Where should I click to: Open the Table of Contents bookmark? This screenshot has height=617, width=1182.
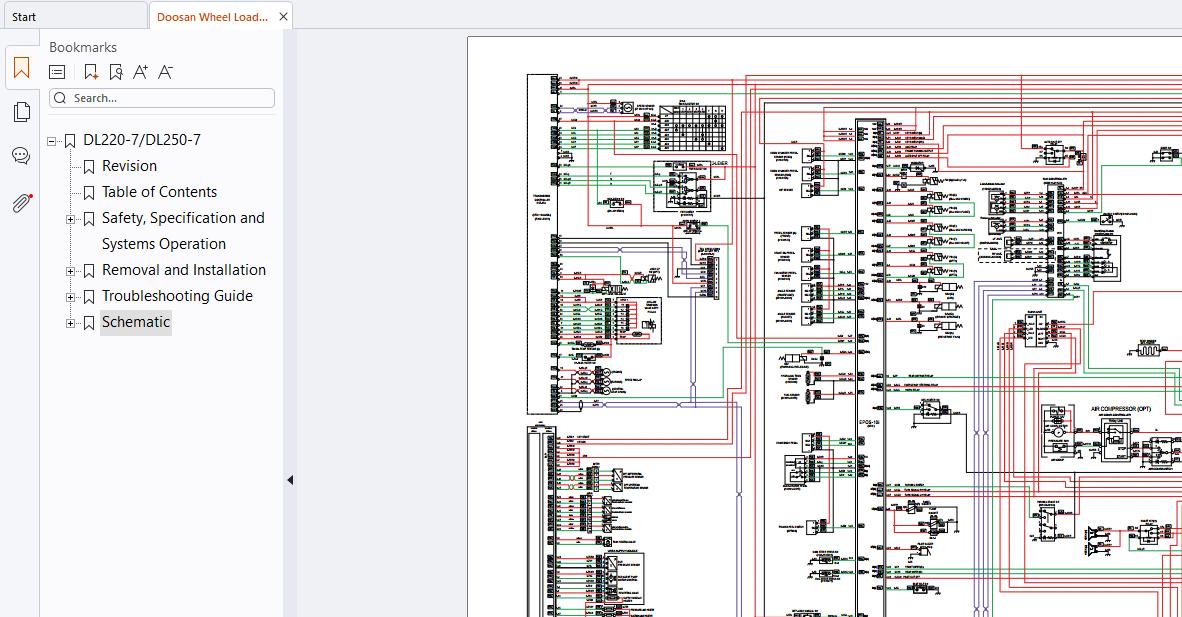click(x=159, y=192)
